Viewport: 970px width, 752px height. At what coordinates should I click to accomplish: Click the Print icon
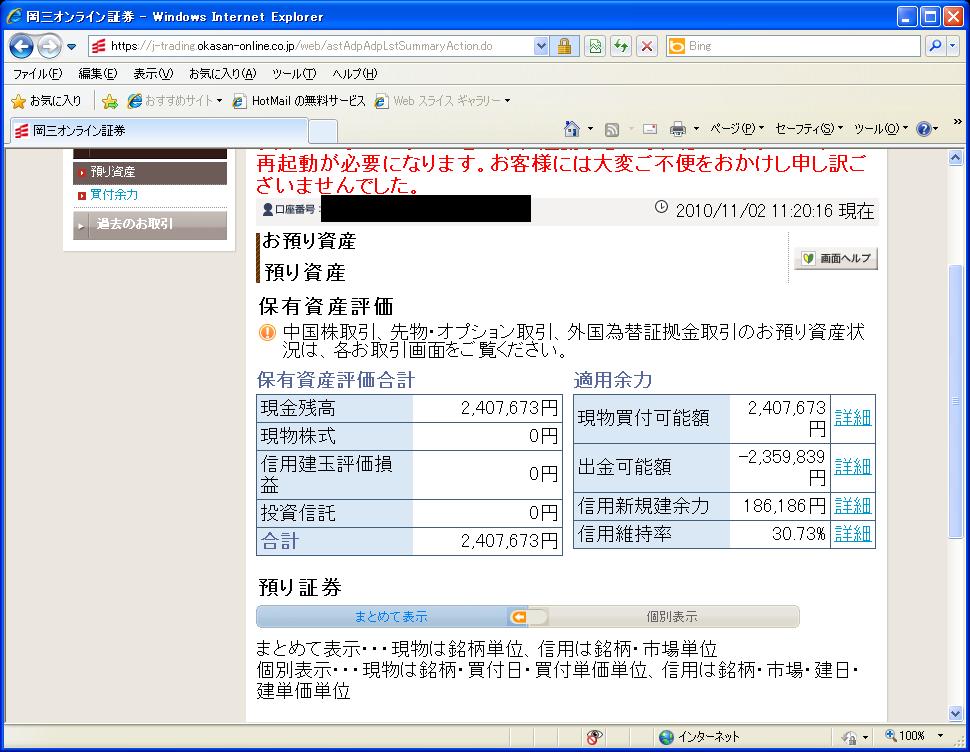pyautogui.click(x=678, y=129)
